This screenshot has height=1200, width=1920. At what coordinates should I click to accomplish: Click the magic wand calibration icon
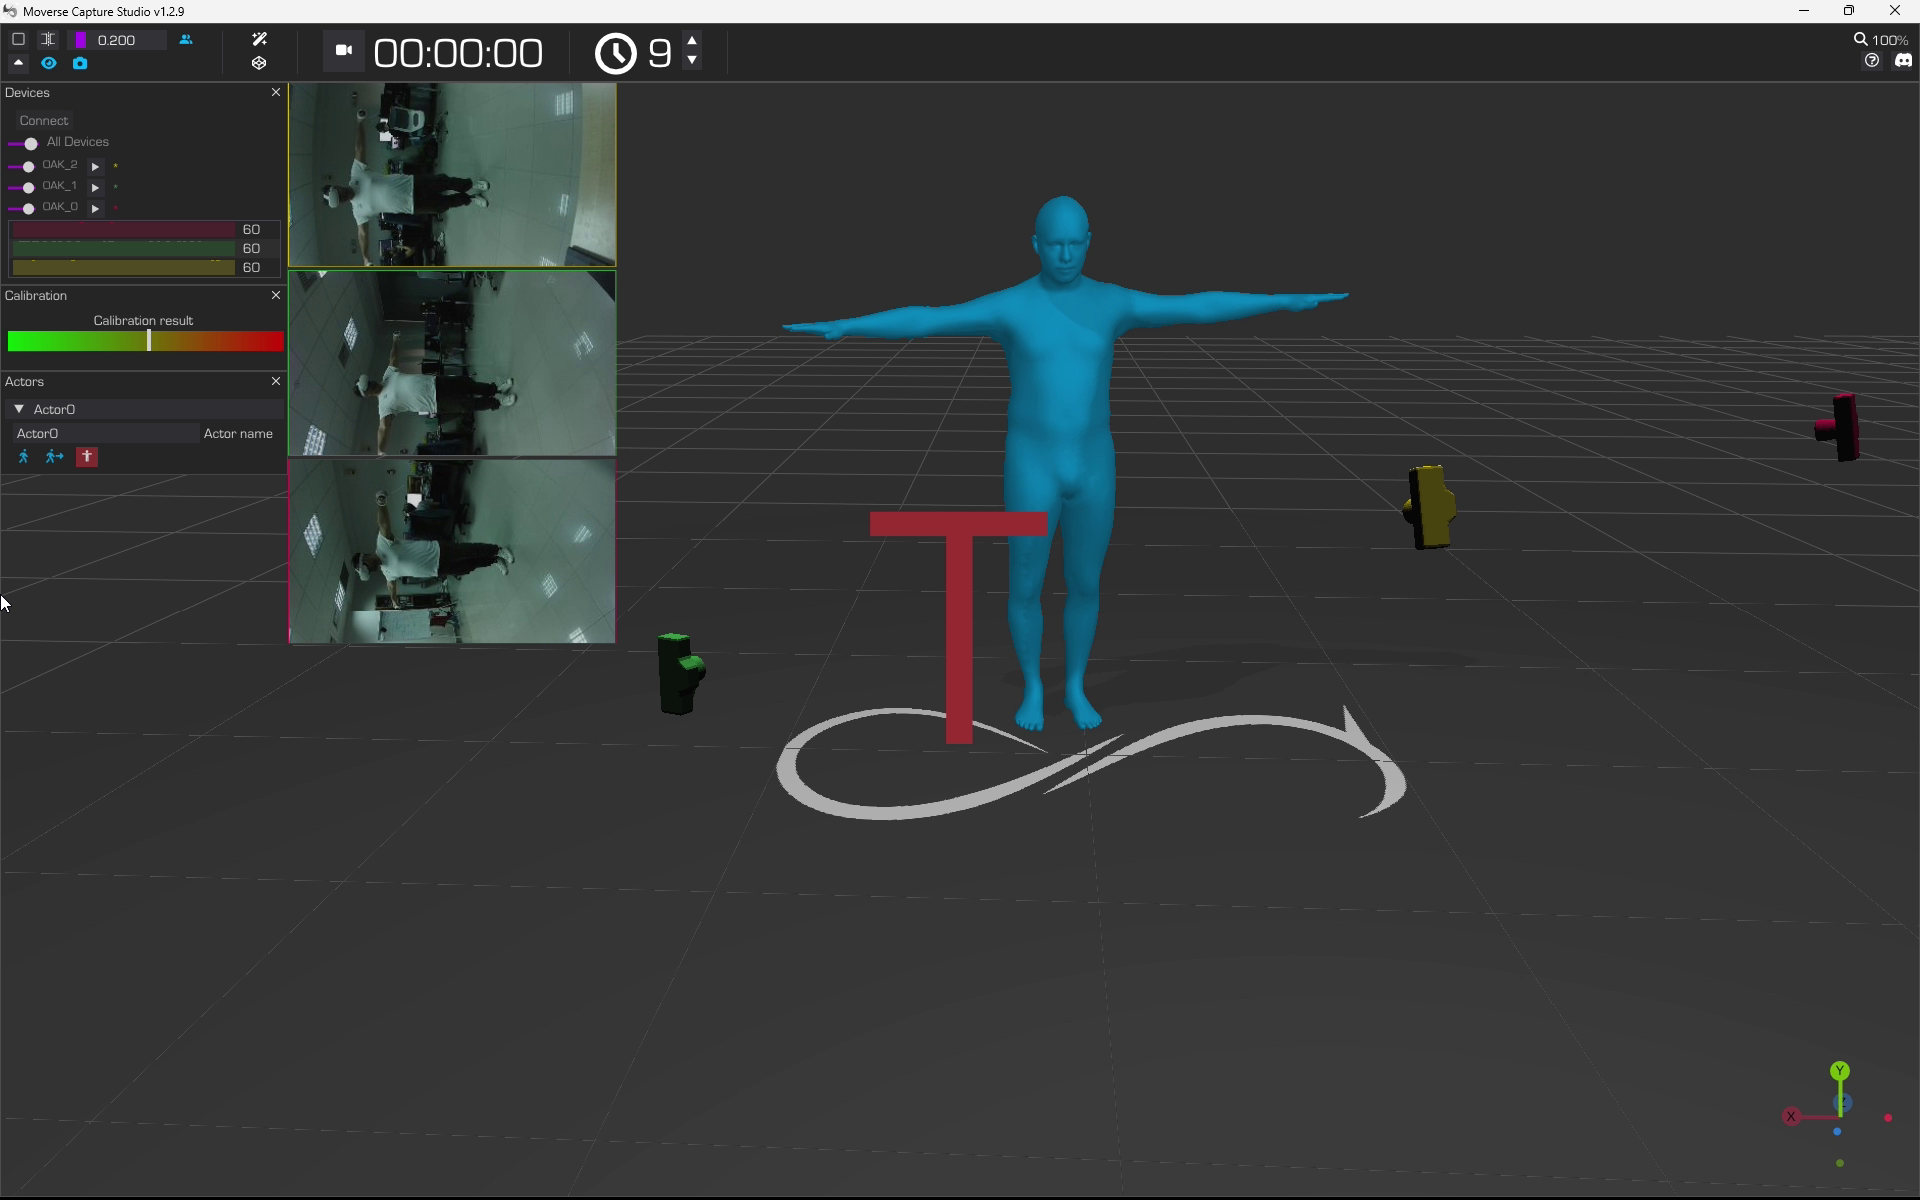259,39
